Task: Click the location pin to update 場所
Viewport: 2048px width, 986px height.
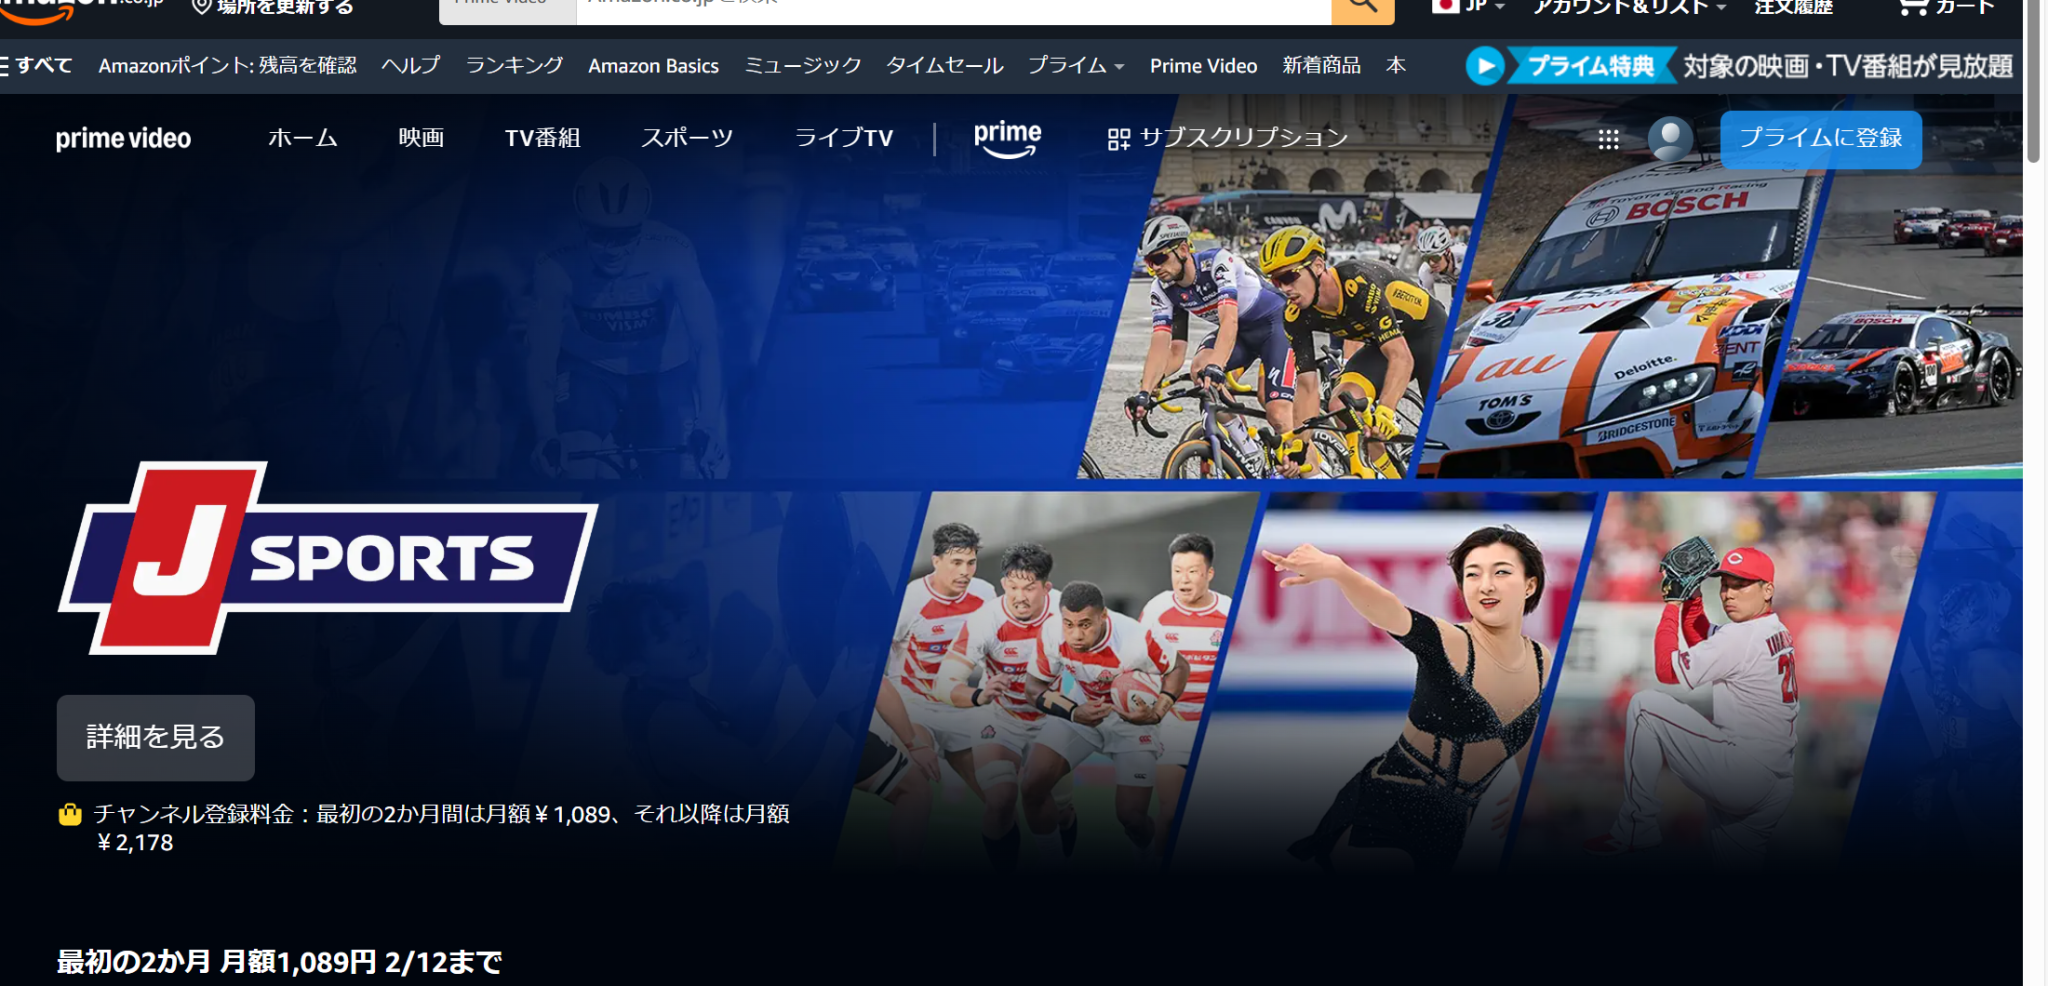Action: pos(203,6)
